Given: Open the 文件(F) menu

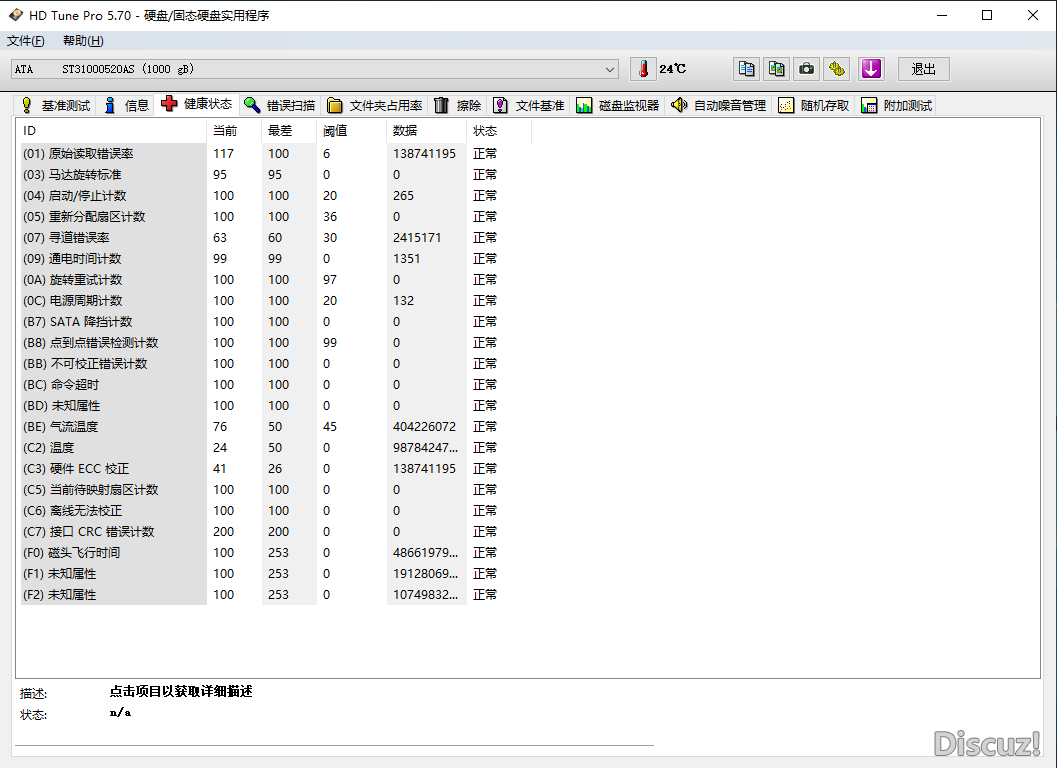Looking at the screenshot, I should coord(26,41).
